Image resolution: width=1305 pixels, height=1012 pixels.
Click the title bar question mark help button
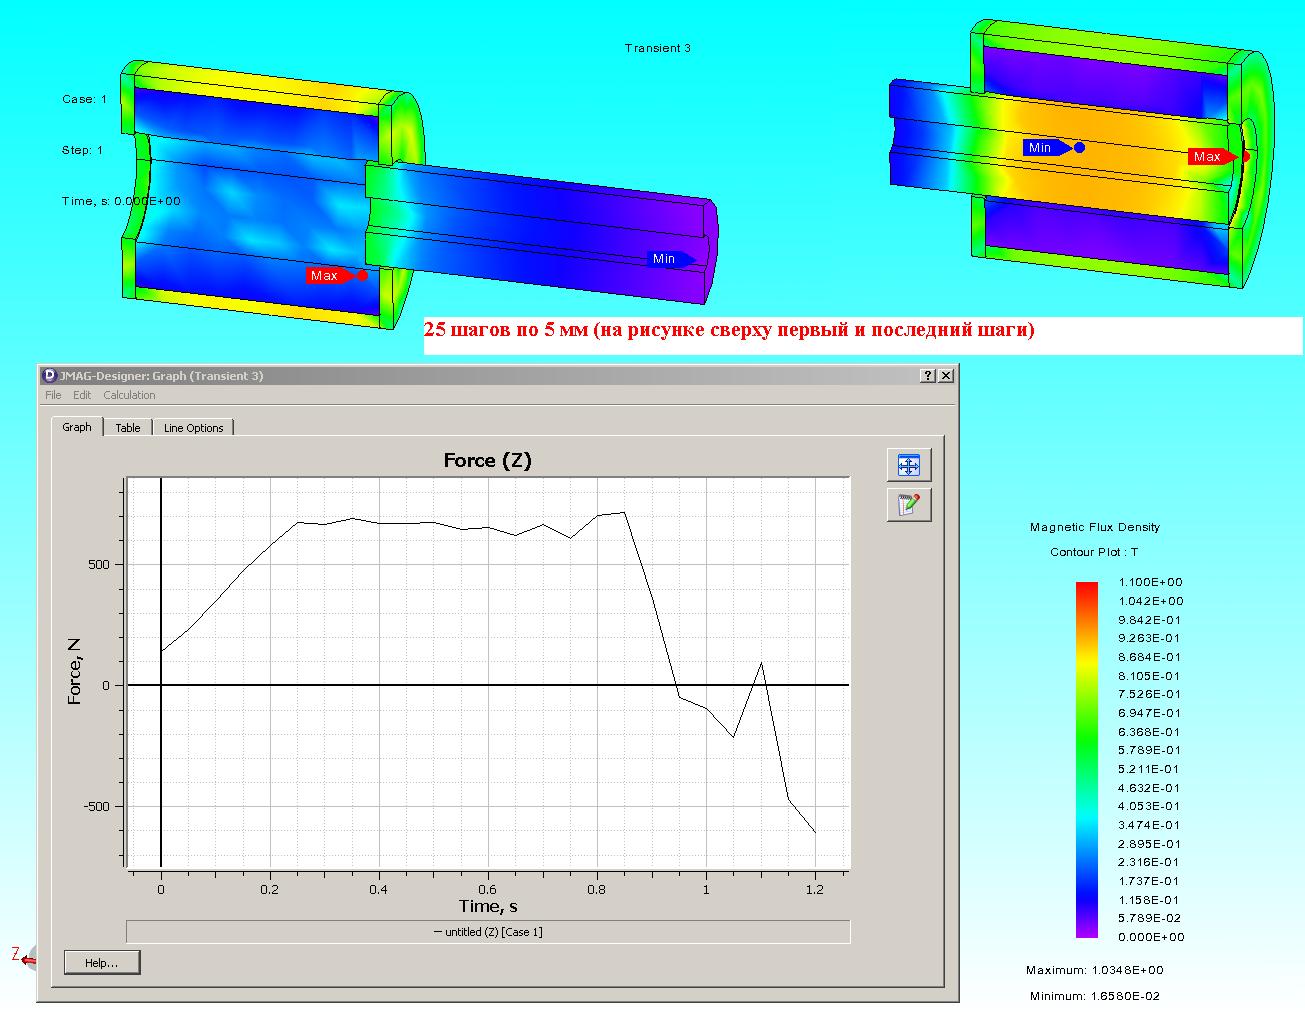928,376
